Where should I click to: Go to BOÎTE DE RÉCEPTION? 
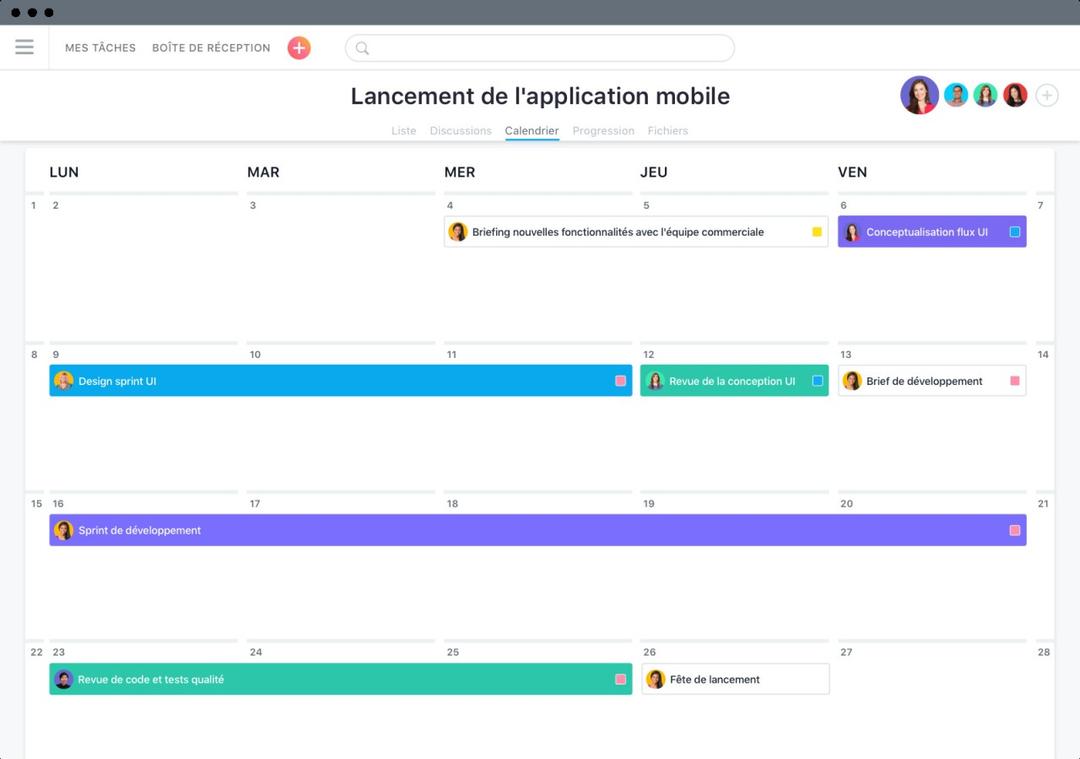pos(210,47)
